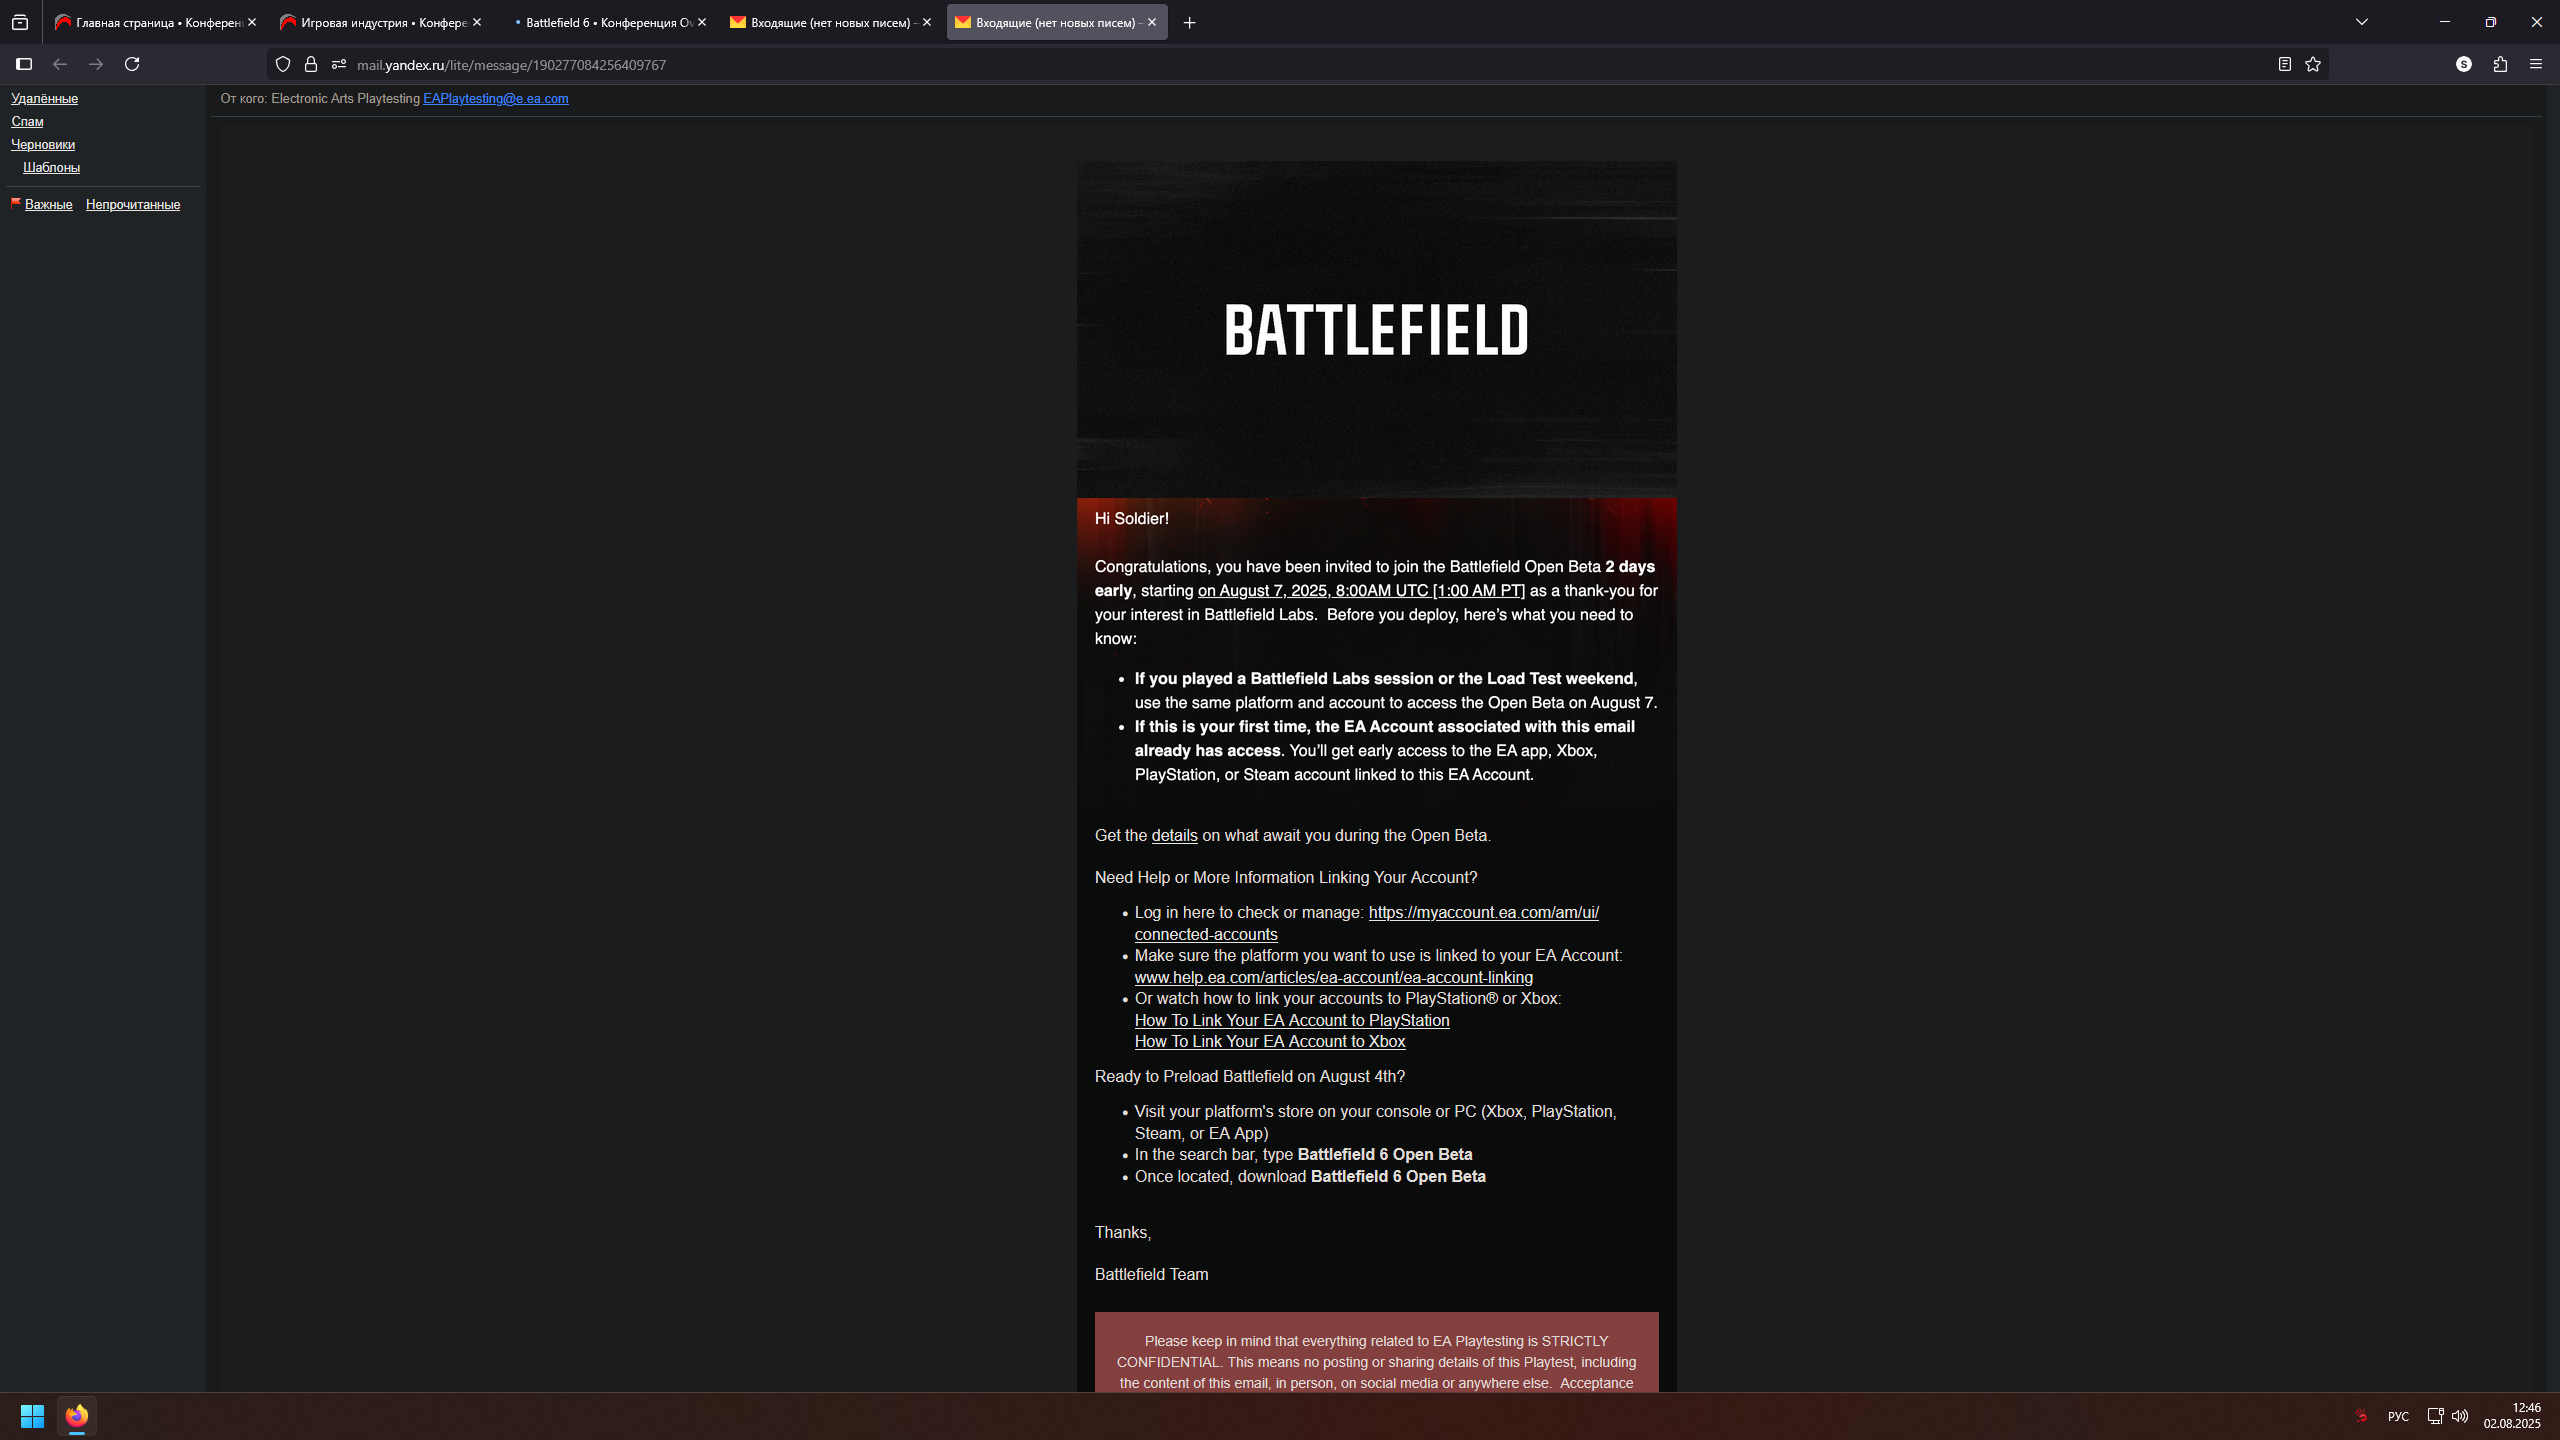Open the extensions puzzle icon
The height and width of the screenshot is (1440, 2560).
[x=2500, y=64]
